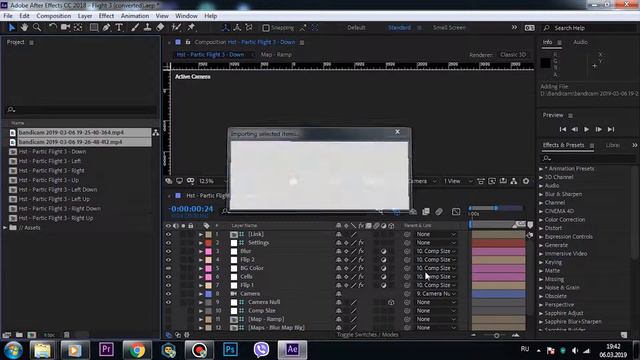640x360 pixels.
Task: Select the Zoom magnifier tool
Action: pos(37,27)
